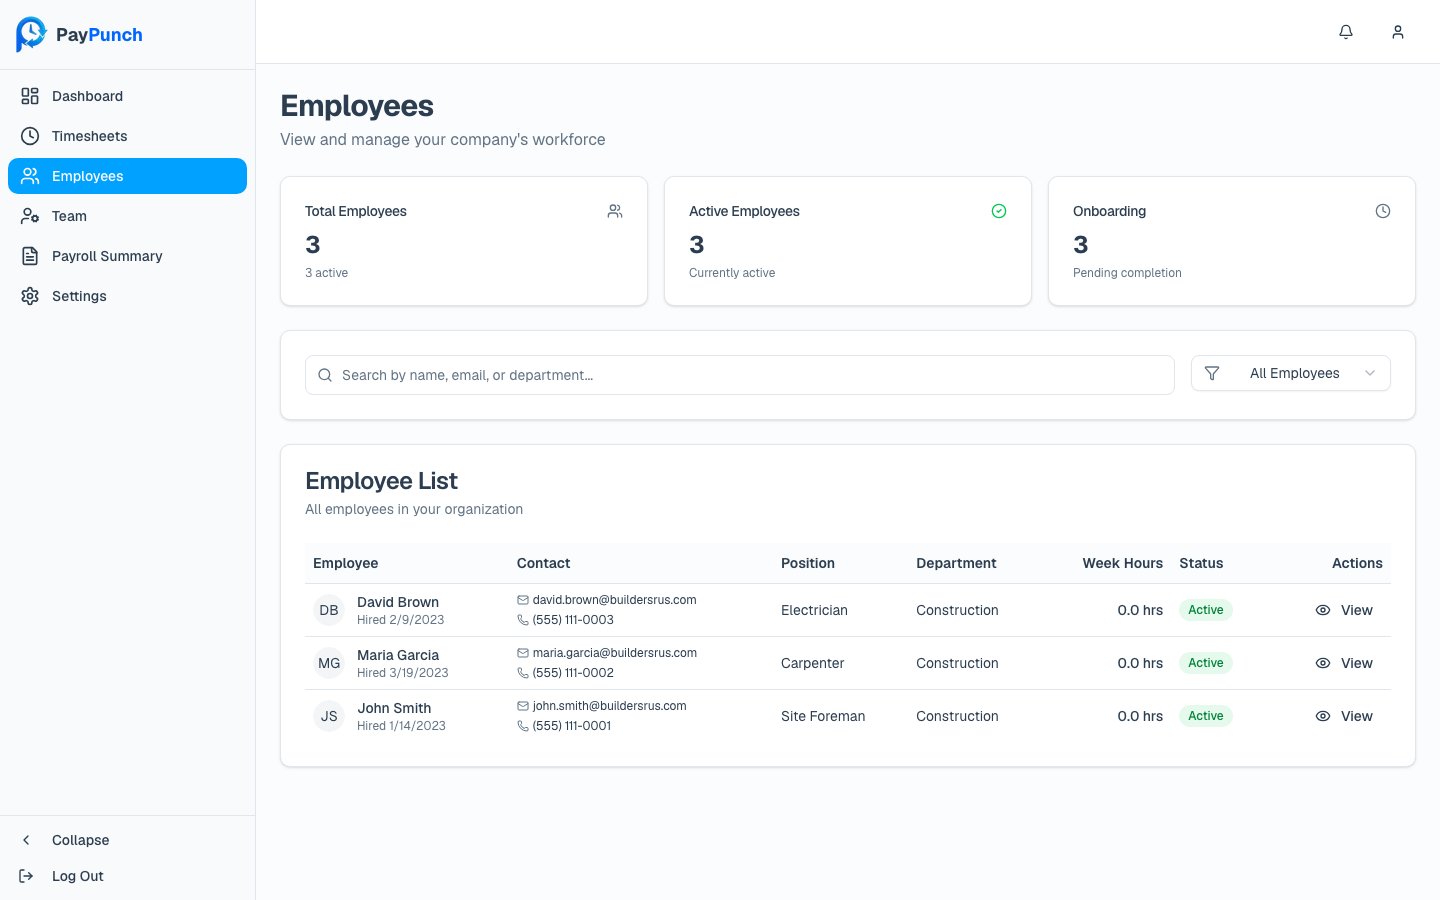Screen dimensions: 1440x900
Task: Click the envelope icon beside david.brown email
Action: 523,600
